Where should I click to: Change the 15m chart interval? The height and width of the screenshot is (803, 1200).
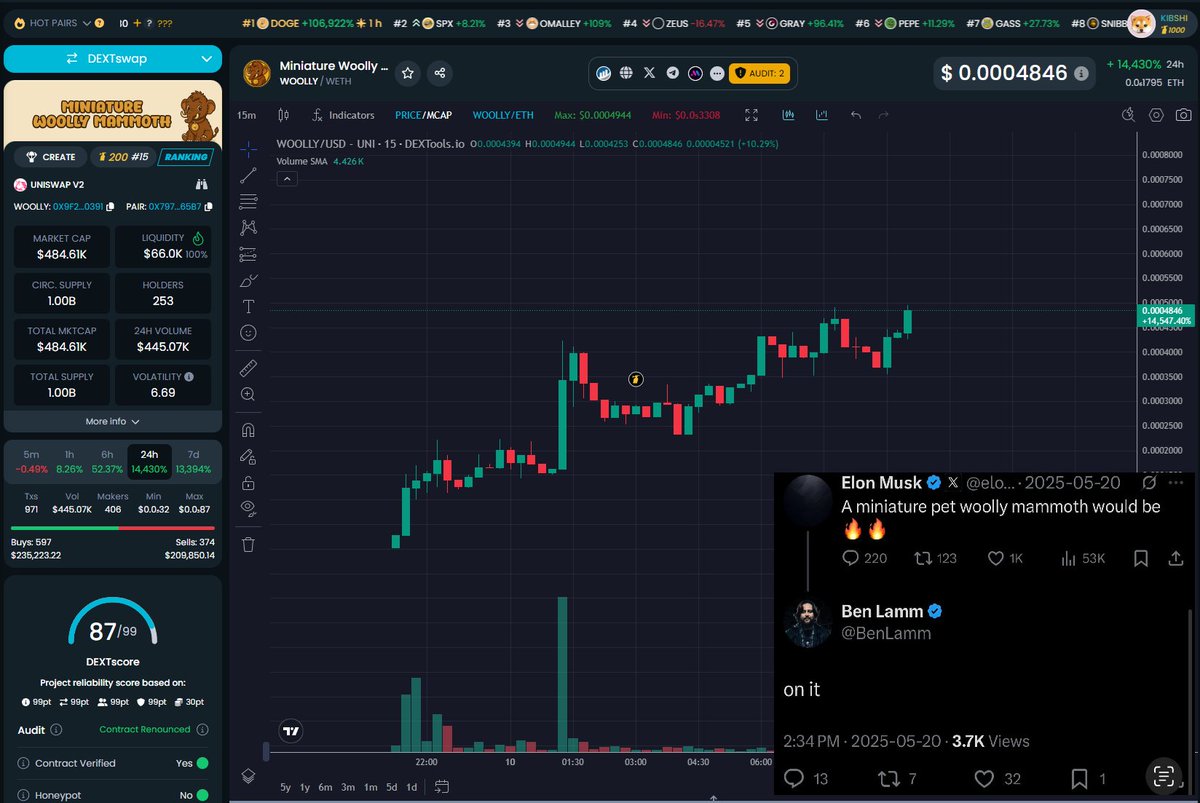(246, 115)
